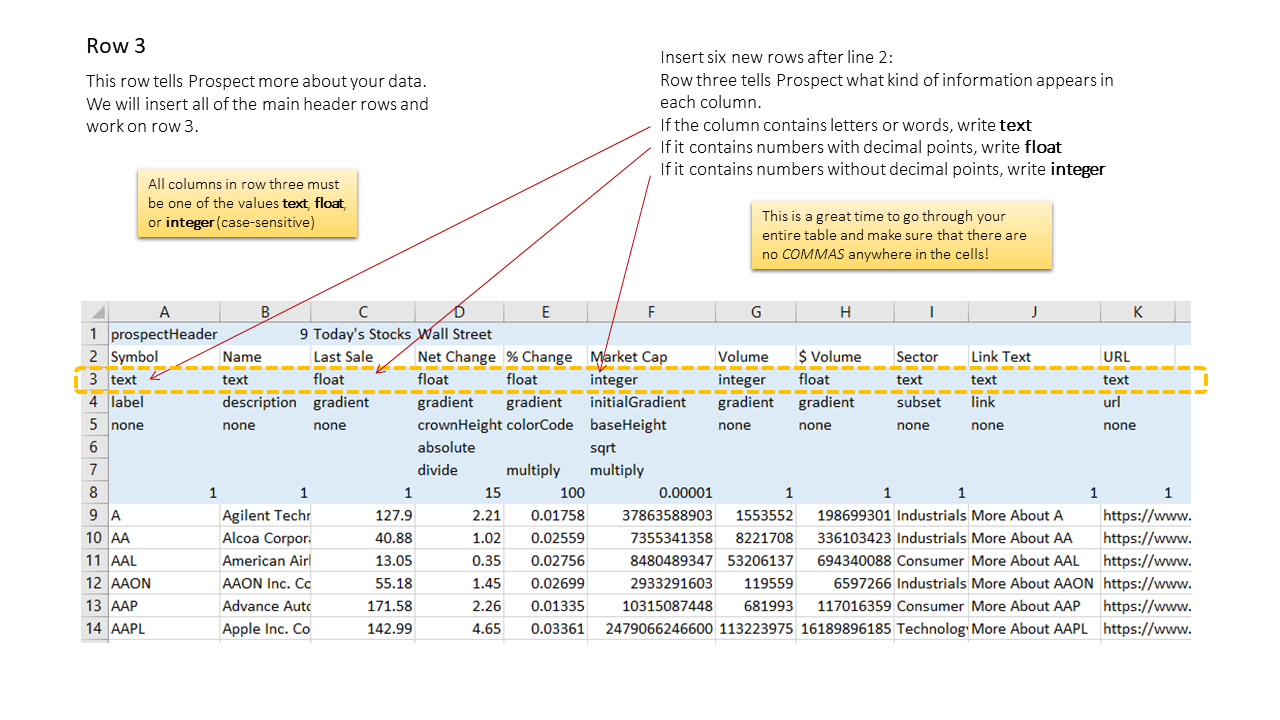The width and height of the screenshot is (1280, 720).
Task: Click the 'Technolog' sector cell
Action: (931, 629)
